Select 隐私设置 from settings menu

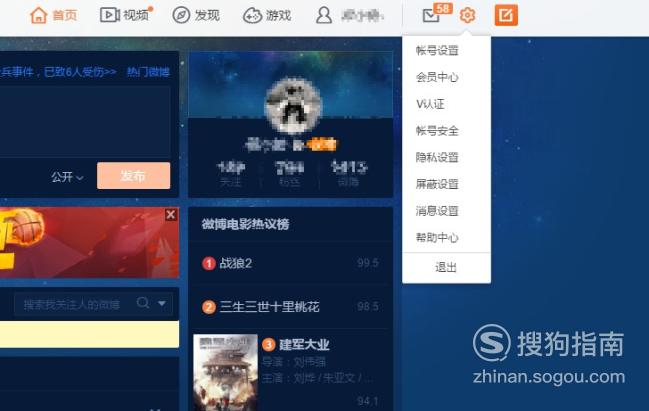(437, 157)
